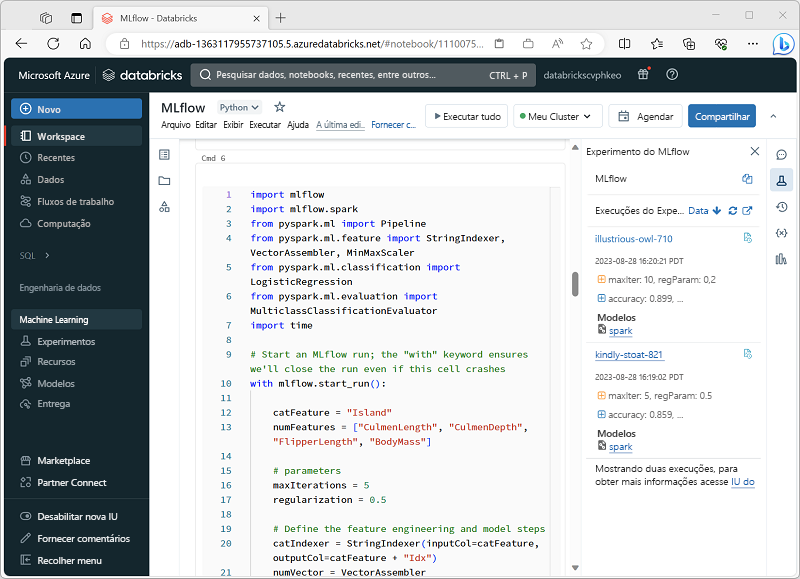
Task: Refresh the browser page
Action: click(53, 44)
